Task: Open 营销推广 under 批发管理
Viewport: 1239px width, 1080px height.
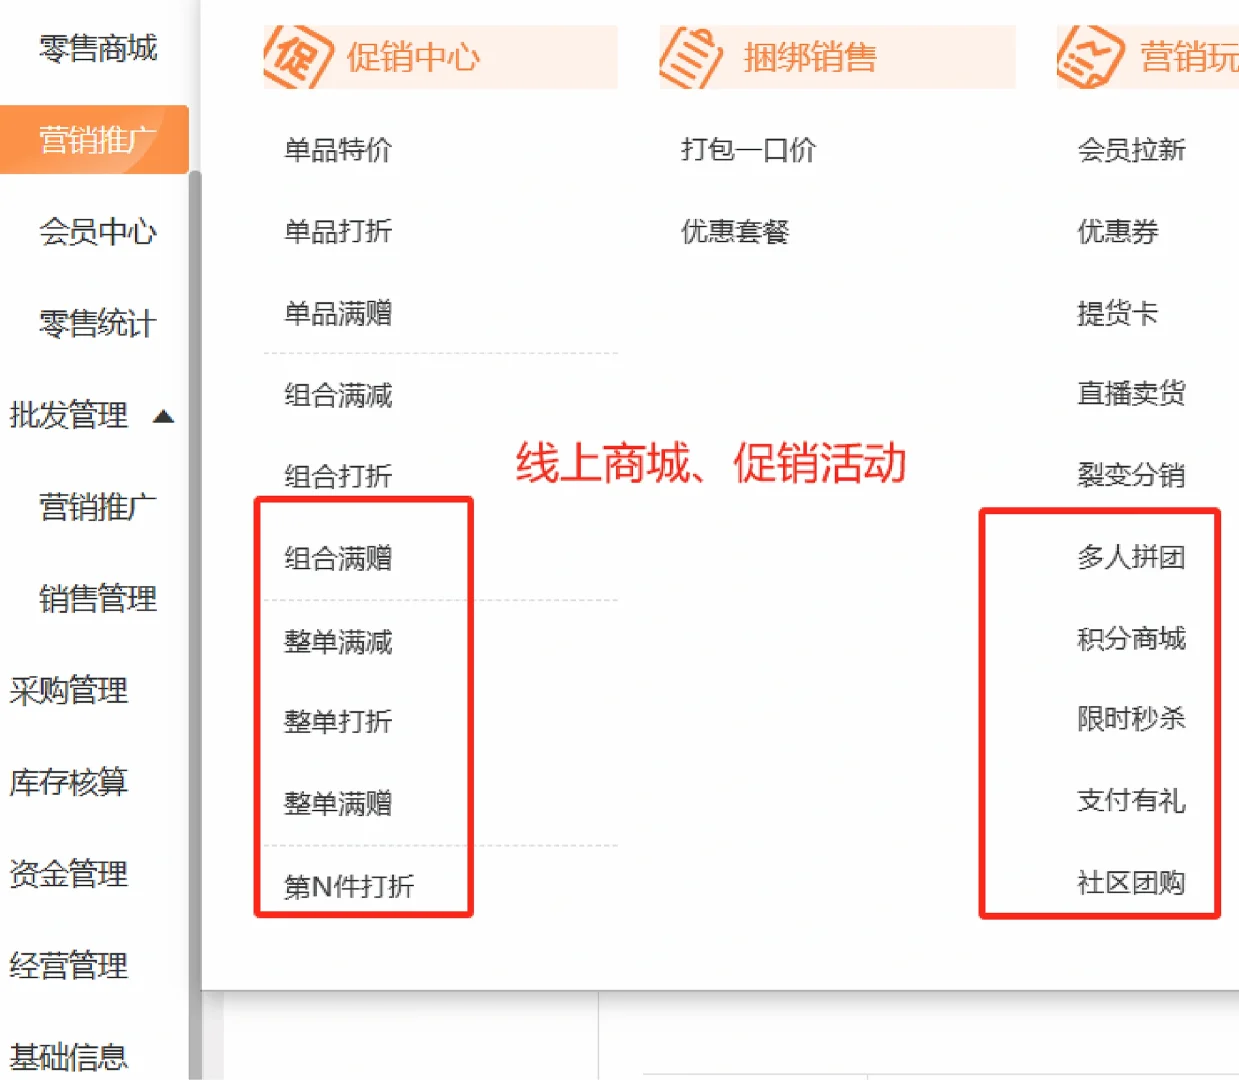Action: coord(98,507)
